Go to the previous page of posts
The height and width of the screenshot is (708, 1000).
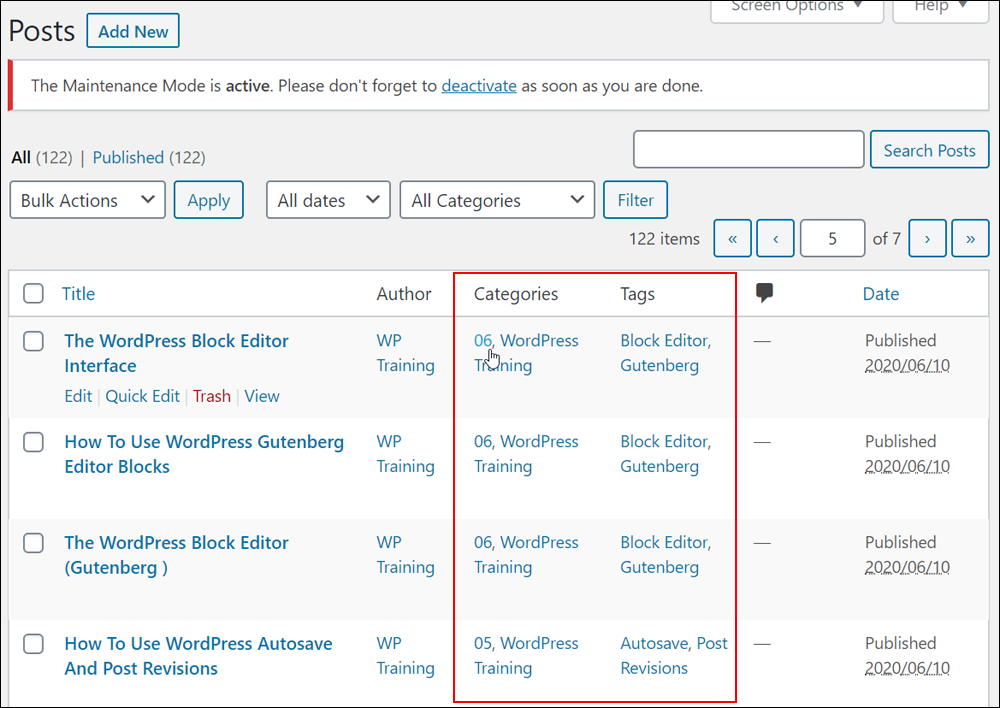pyautogui.click(x=775, y=239)
